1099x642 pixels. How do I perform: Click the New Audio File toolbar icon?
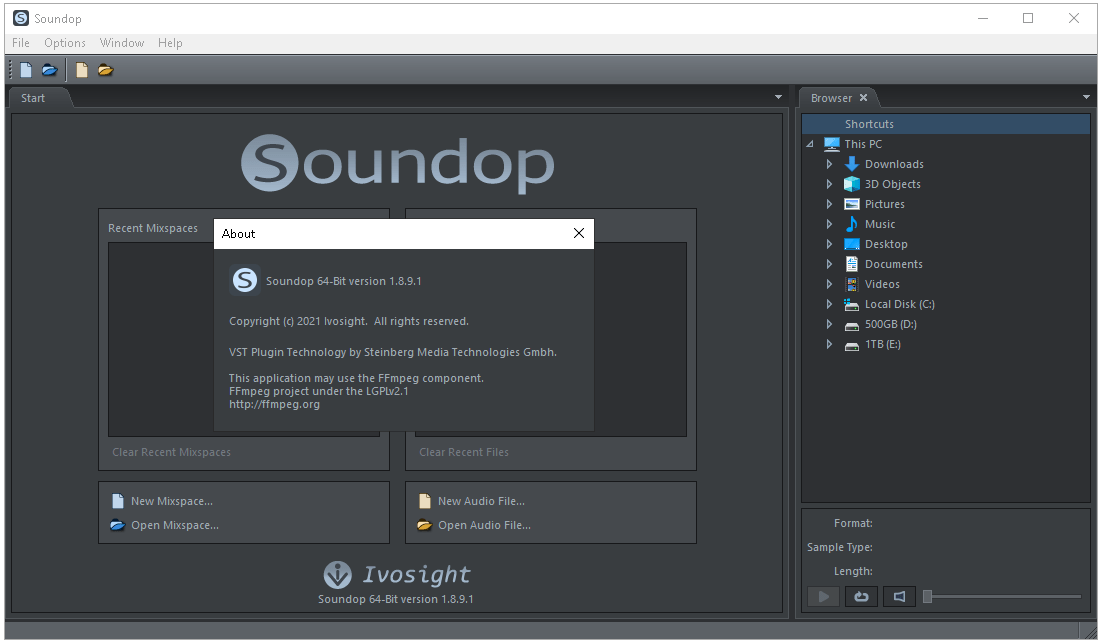coord(82,70)
